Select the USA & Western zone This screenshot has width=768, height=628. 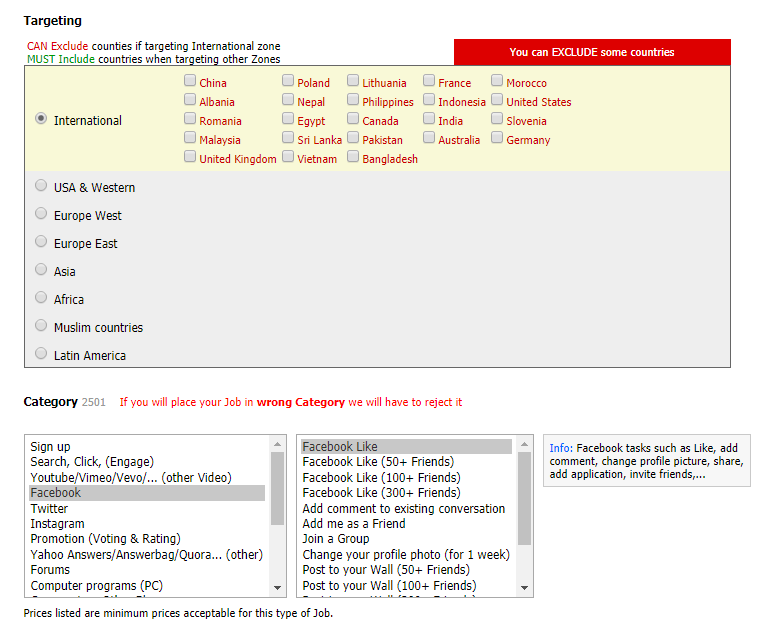tap(41, 185)
